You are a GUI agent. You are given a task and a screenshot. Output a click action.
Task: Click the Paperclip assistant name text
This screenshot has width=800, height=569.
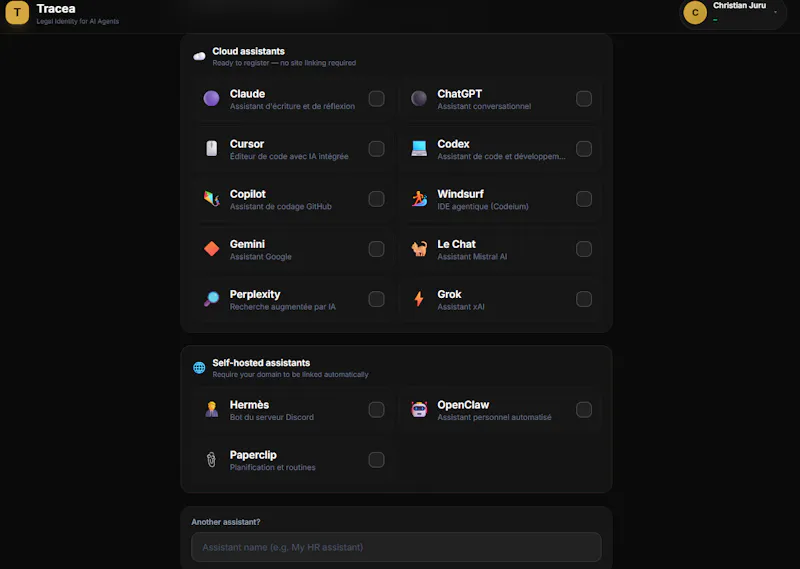[x=253, y=455]
